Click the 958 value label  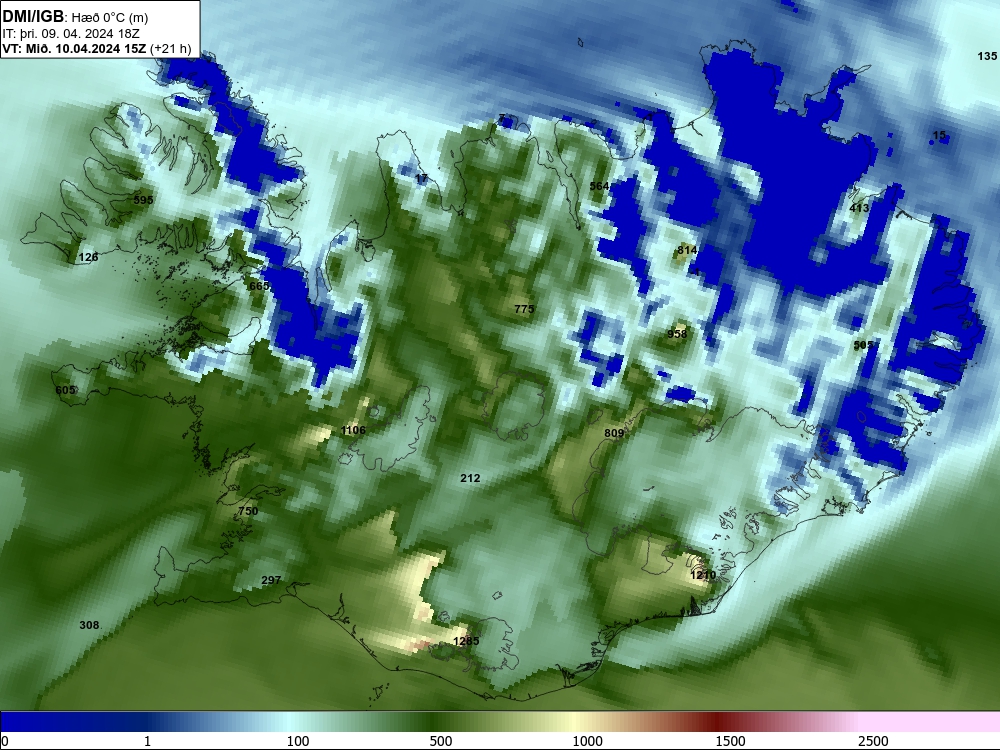[677, 334]
